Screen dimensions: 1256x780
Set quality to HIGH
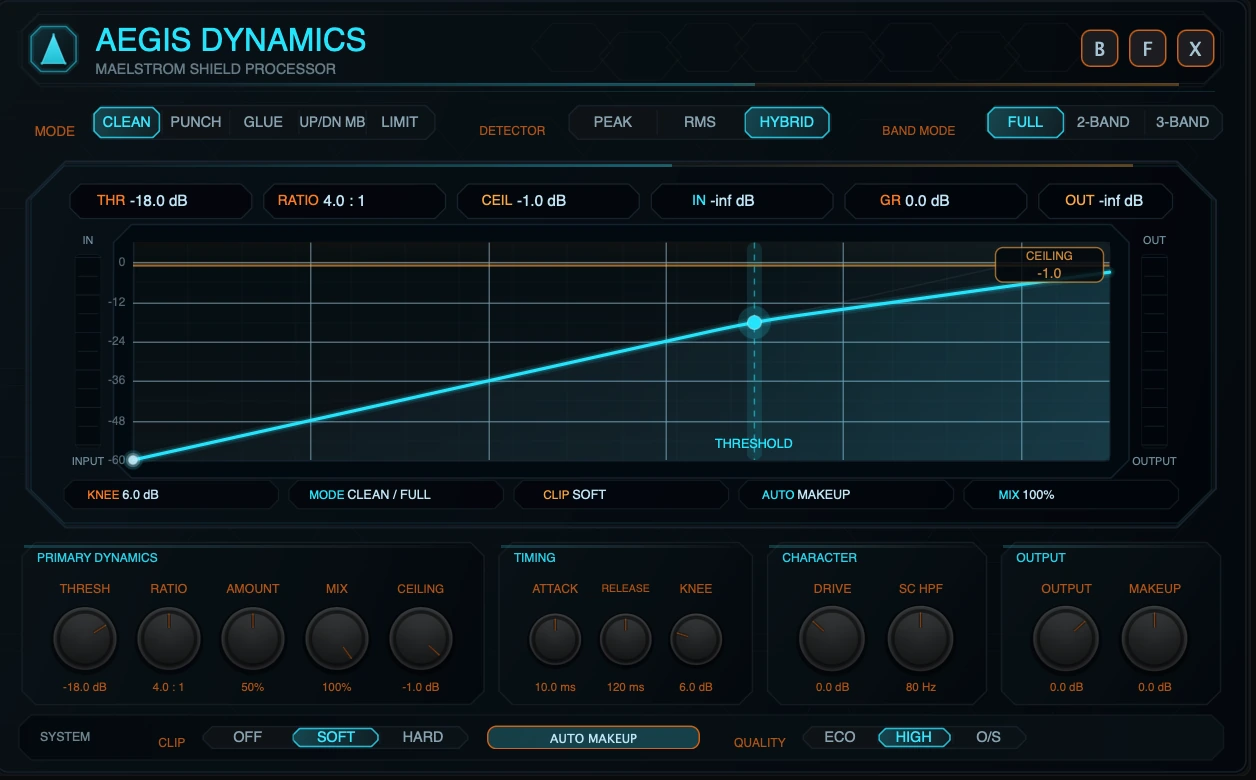point(914,737)
